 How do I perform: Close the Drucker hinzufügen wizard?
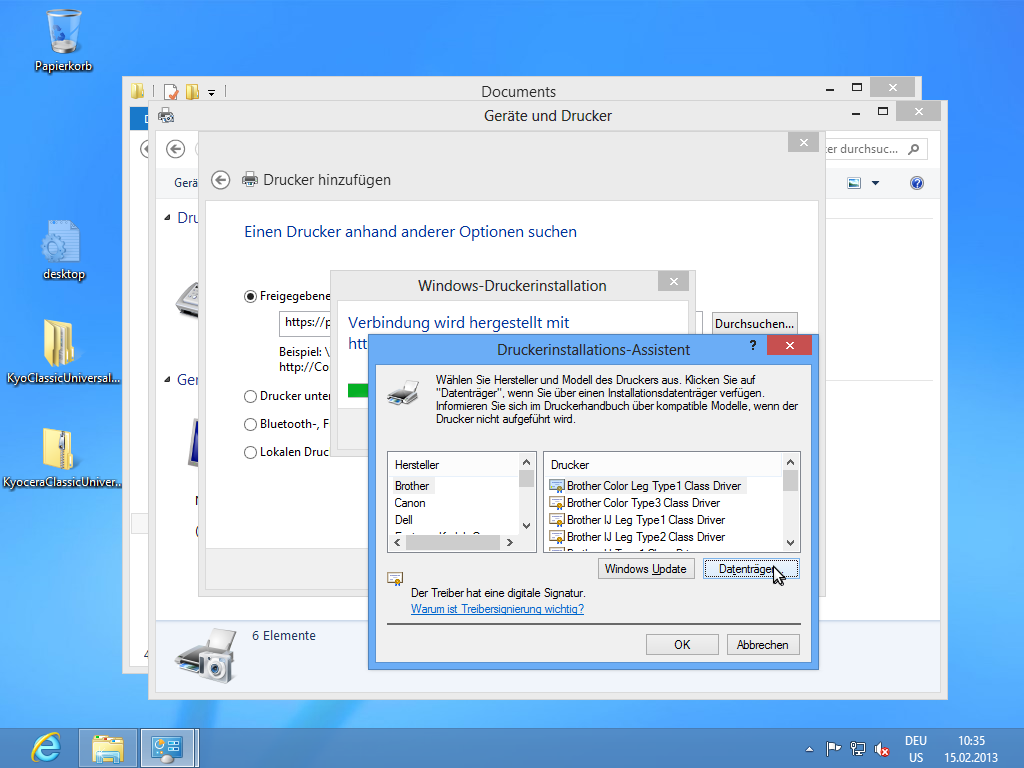(803, 142)
